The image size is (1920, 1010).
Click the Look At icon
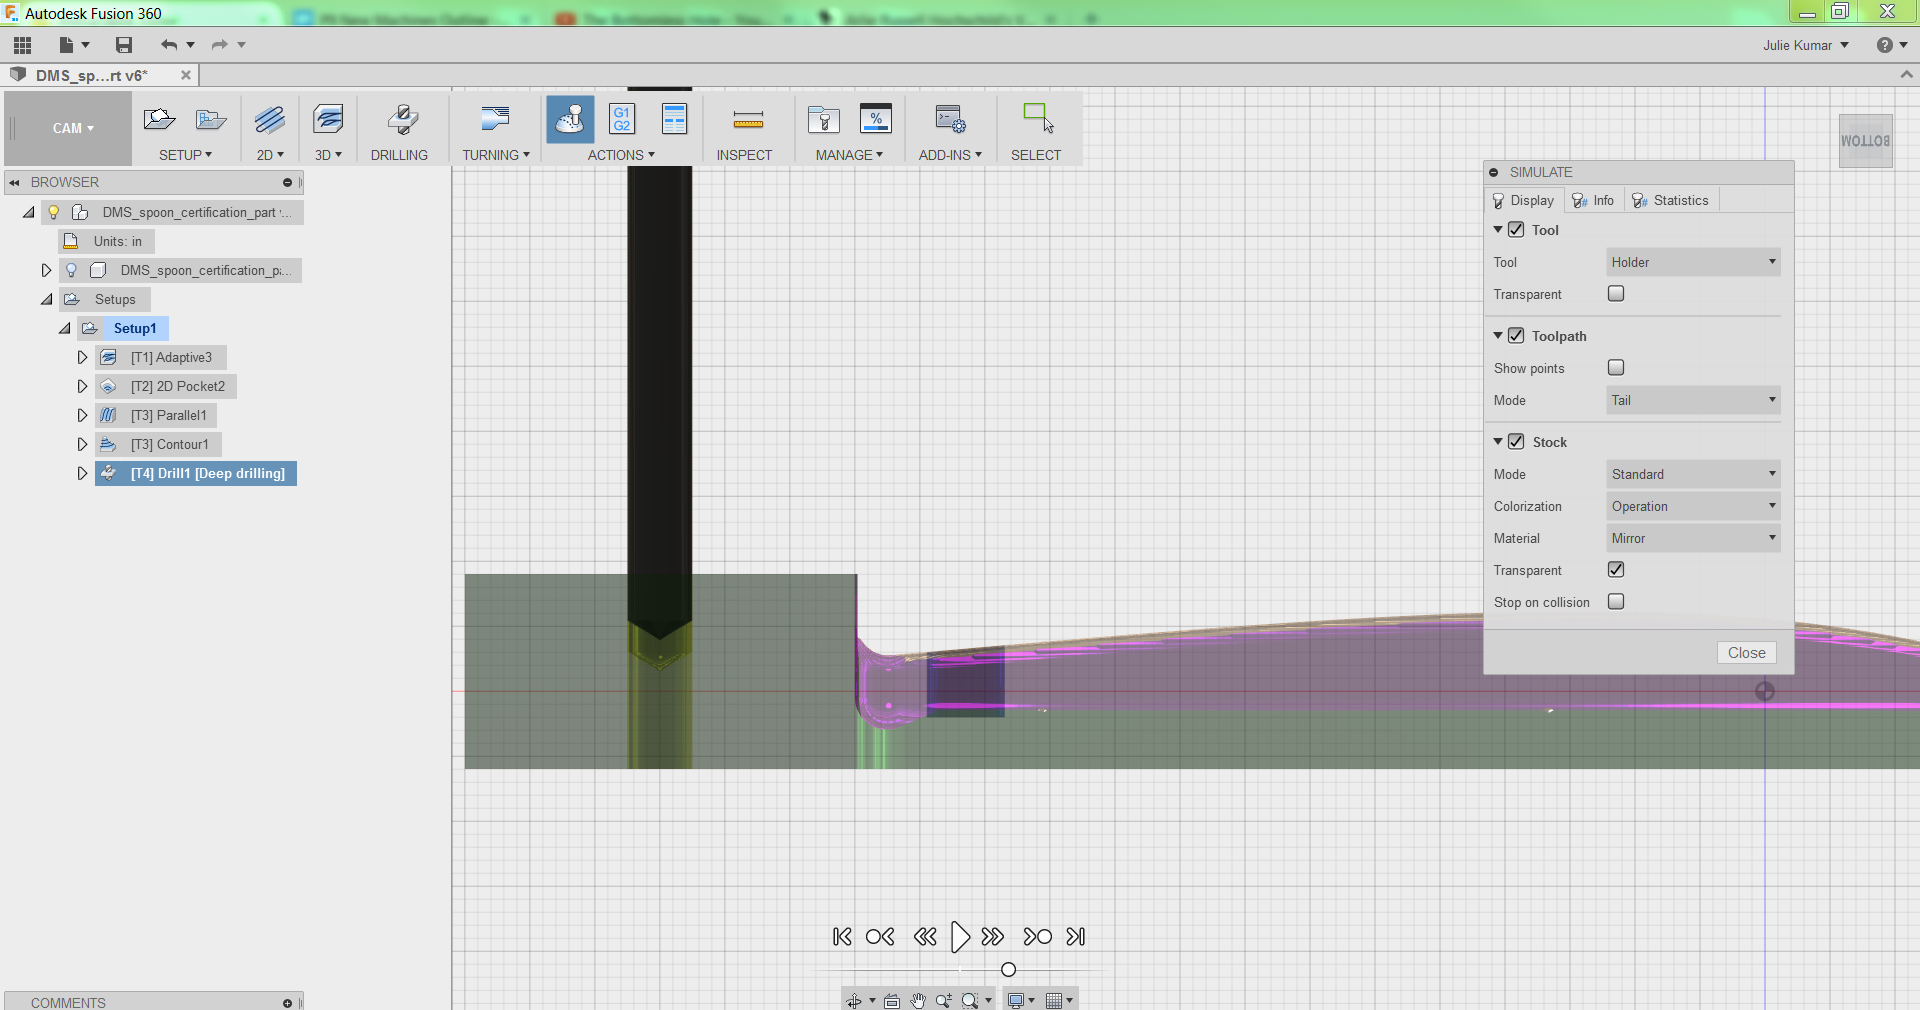pyautogui.click(x=891, y=1001)
